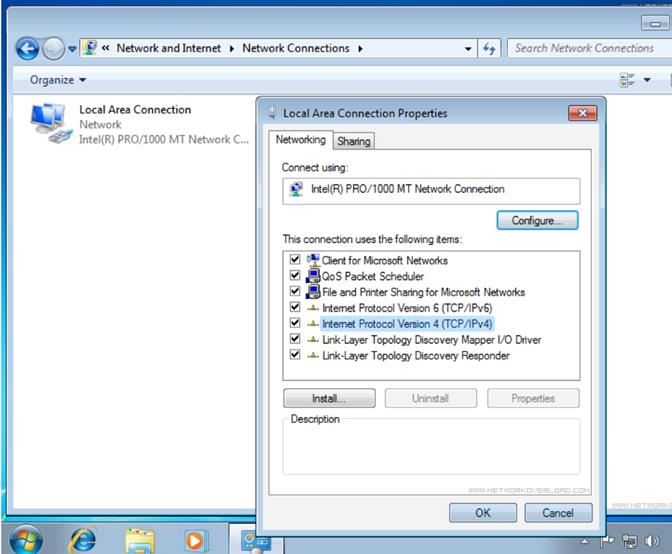This screenshot has width=672, height=554.
Task: Uncheck File and Printer Sharing checkbox
Action: tap(295, 291)
